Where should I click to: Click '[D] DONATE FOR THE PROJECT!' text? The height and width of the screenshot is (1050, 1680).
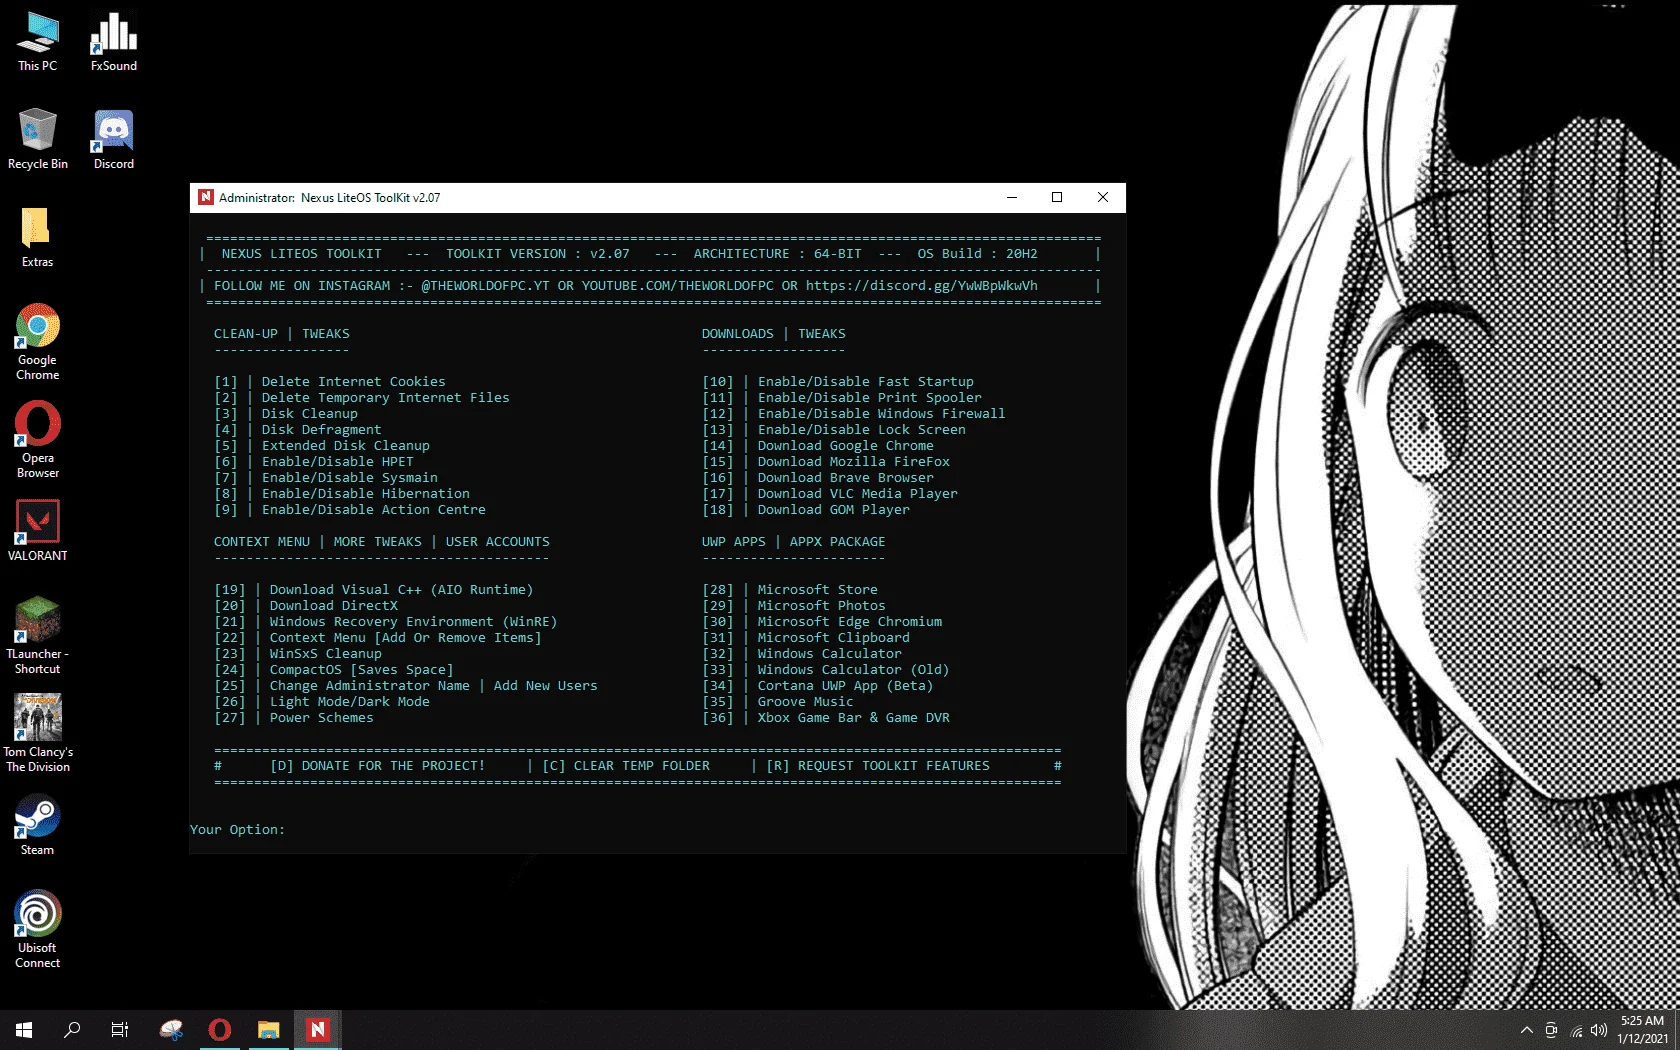click(x=377, y=766)
